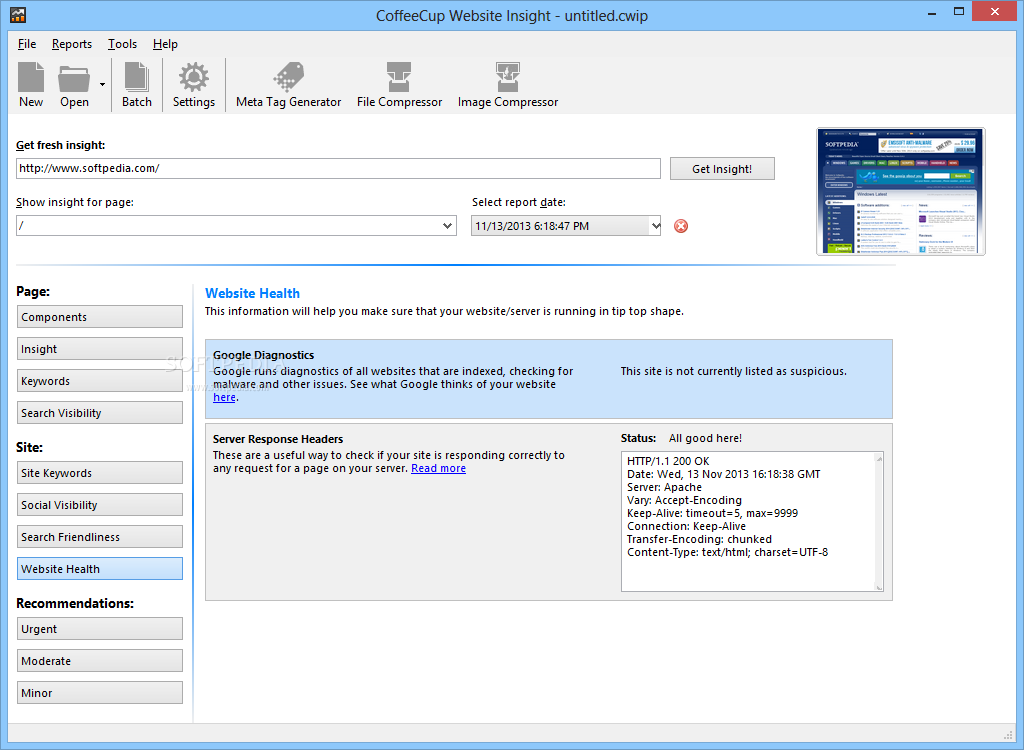Click the URL field with softpedia address
The width and height of the screenshot is (1024, 750).
point(338,169)
